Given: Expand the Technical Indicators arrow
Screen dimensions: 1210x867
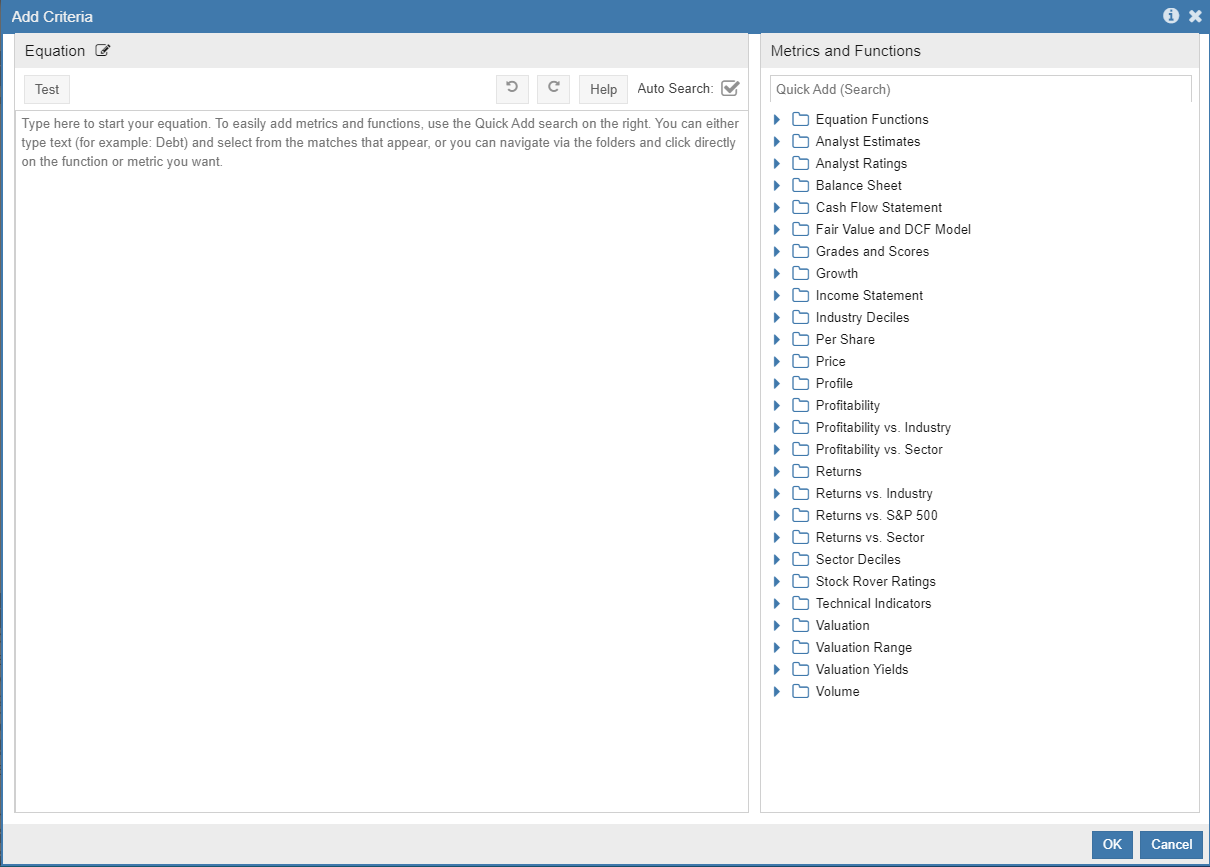Looking at the screenshot, I should [777, 603].
